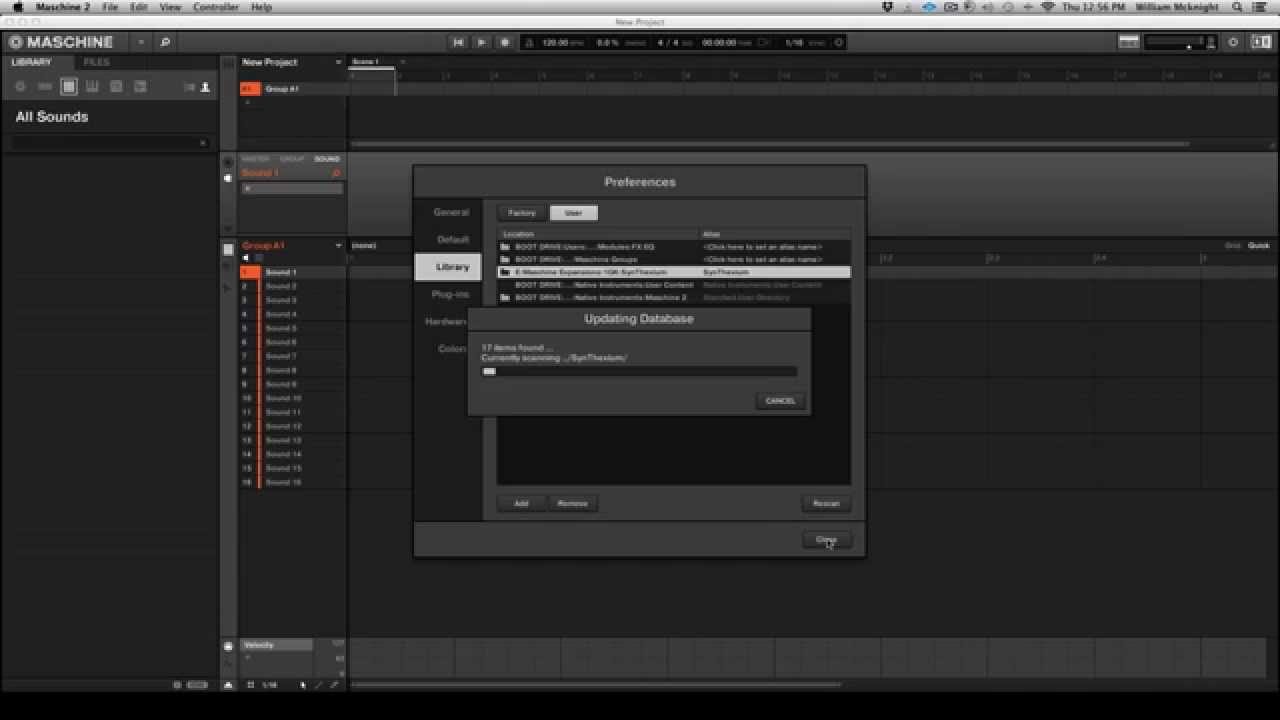Screen dimensions: 1280x720
Task: Set alias for Modules FX EQ row
Action: tap(762, 246)
